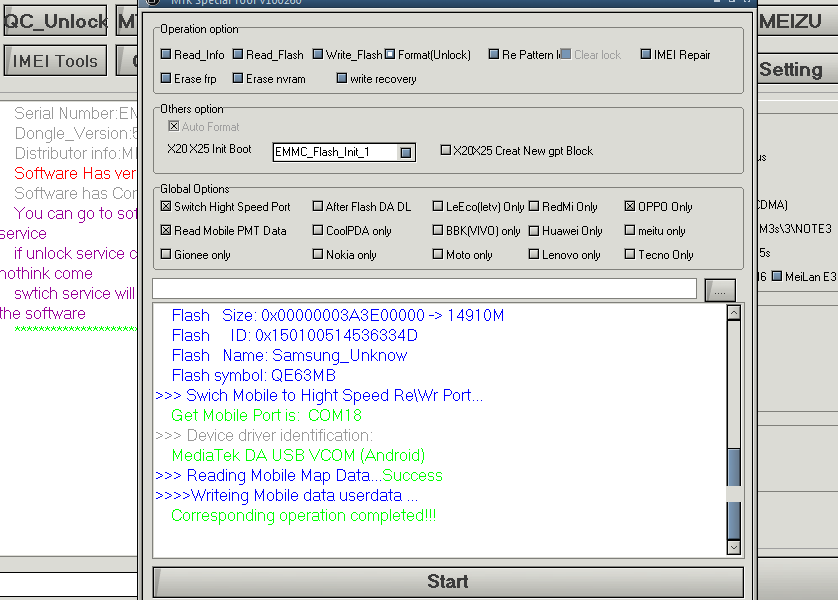The image size is (838, 600).
Task: Select the IMEI Repair operation option
Action: click(676, 54)
